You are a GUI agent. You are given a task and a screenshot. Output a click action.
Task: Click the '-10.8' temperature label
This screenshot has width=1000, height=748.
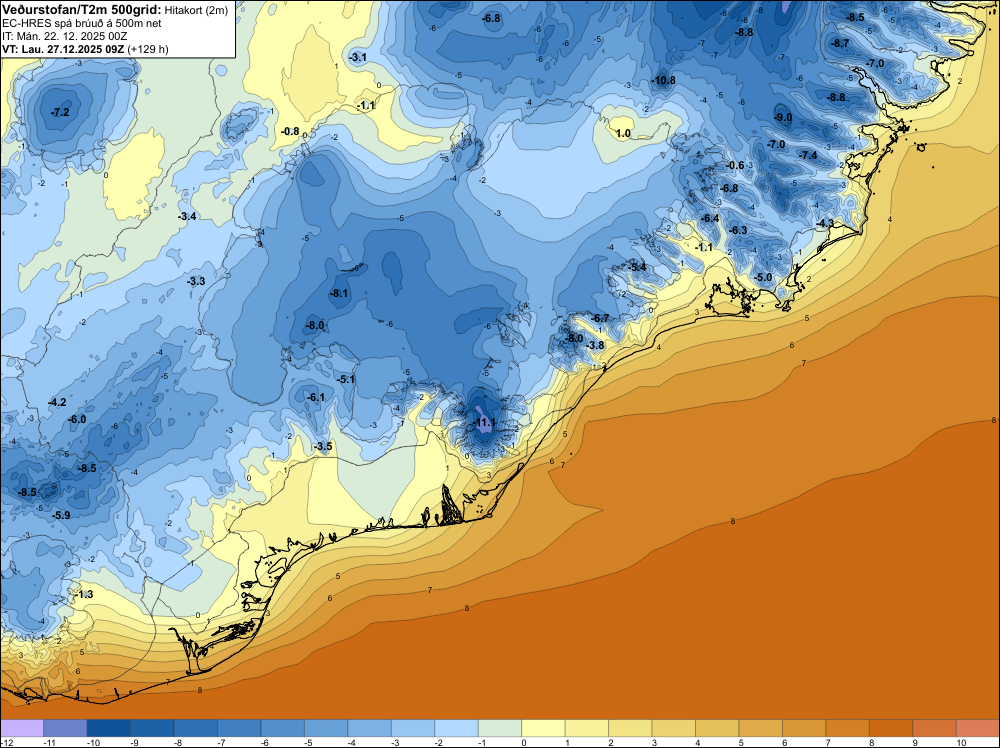click(663, 80)
